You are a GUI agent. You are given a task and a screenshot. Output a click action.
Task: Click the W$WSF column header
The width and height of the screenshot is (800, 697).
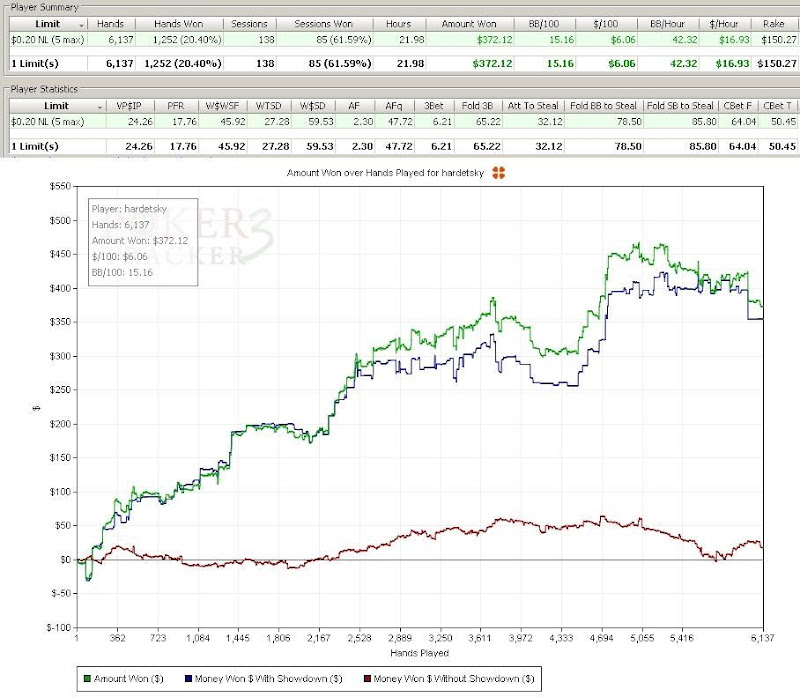click(222, 106)
